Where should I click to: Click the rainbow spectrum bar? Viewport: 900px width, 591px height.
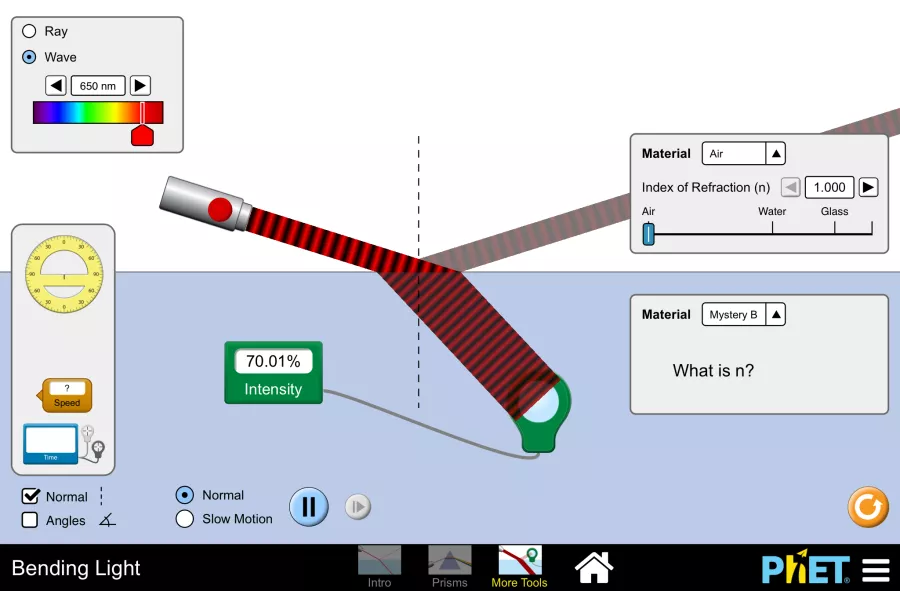pos(98,112)
